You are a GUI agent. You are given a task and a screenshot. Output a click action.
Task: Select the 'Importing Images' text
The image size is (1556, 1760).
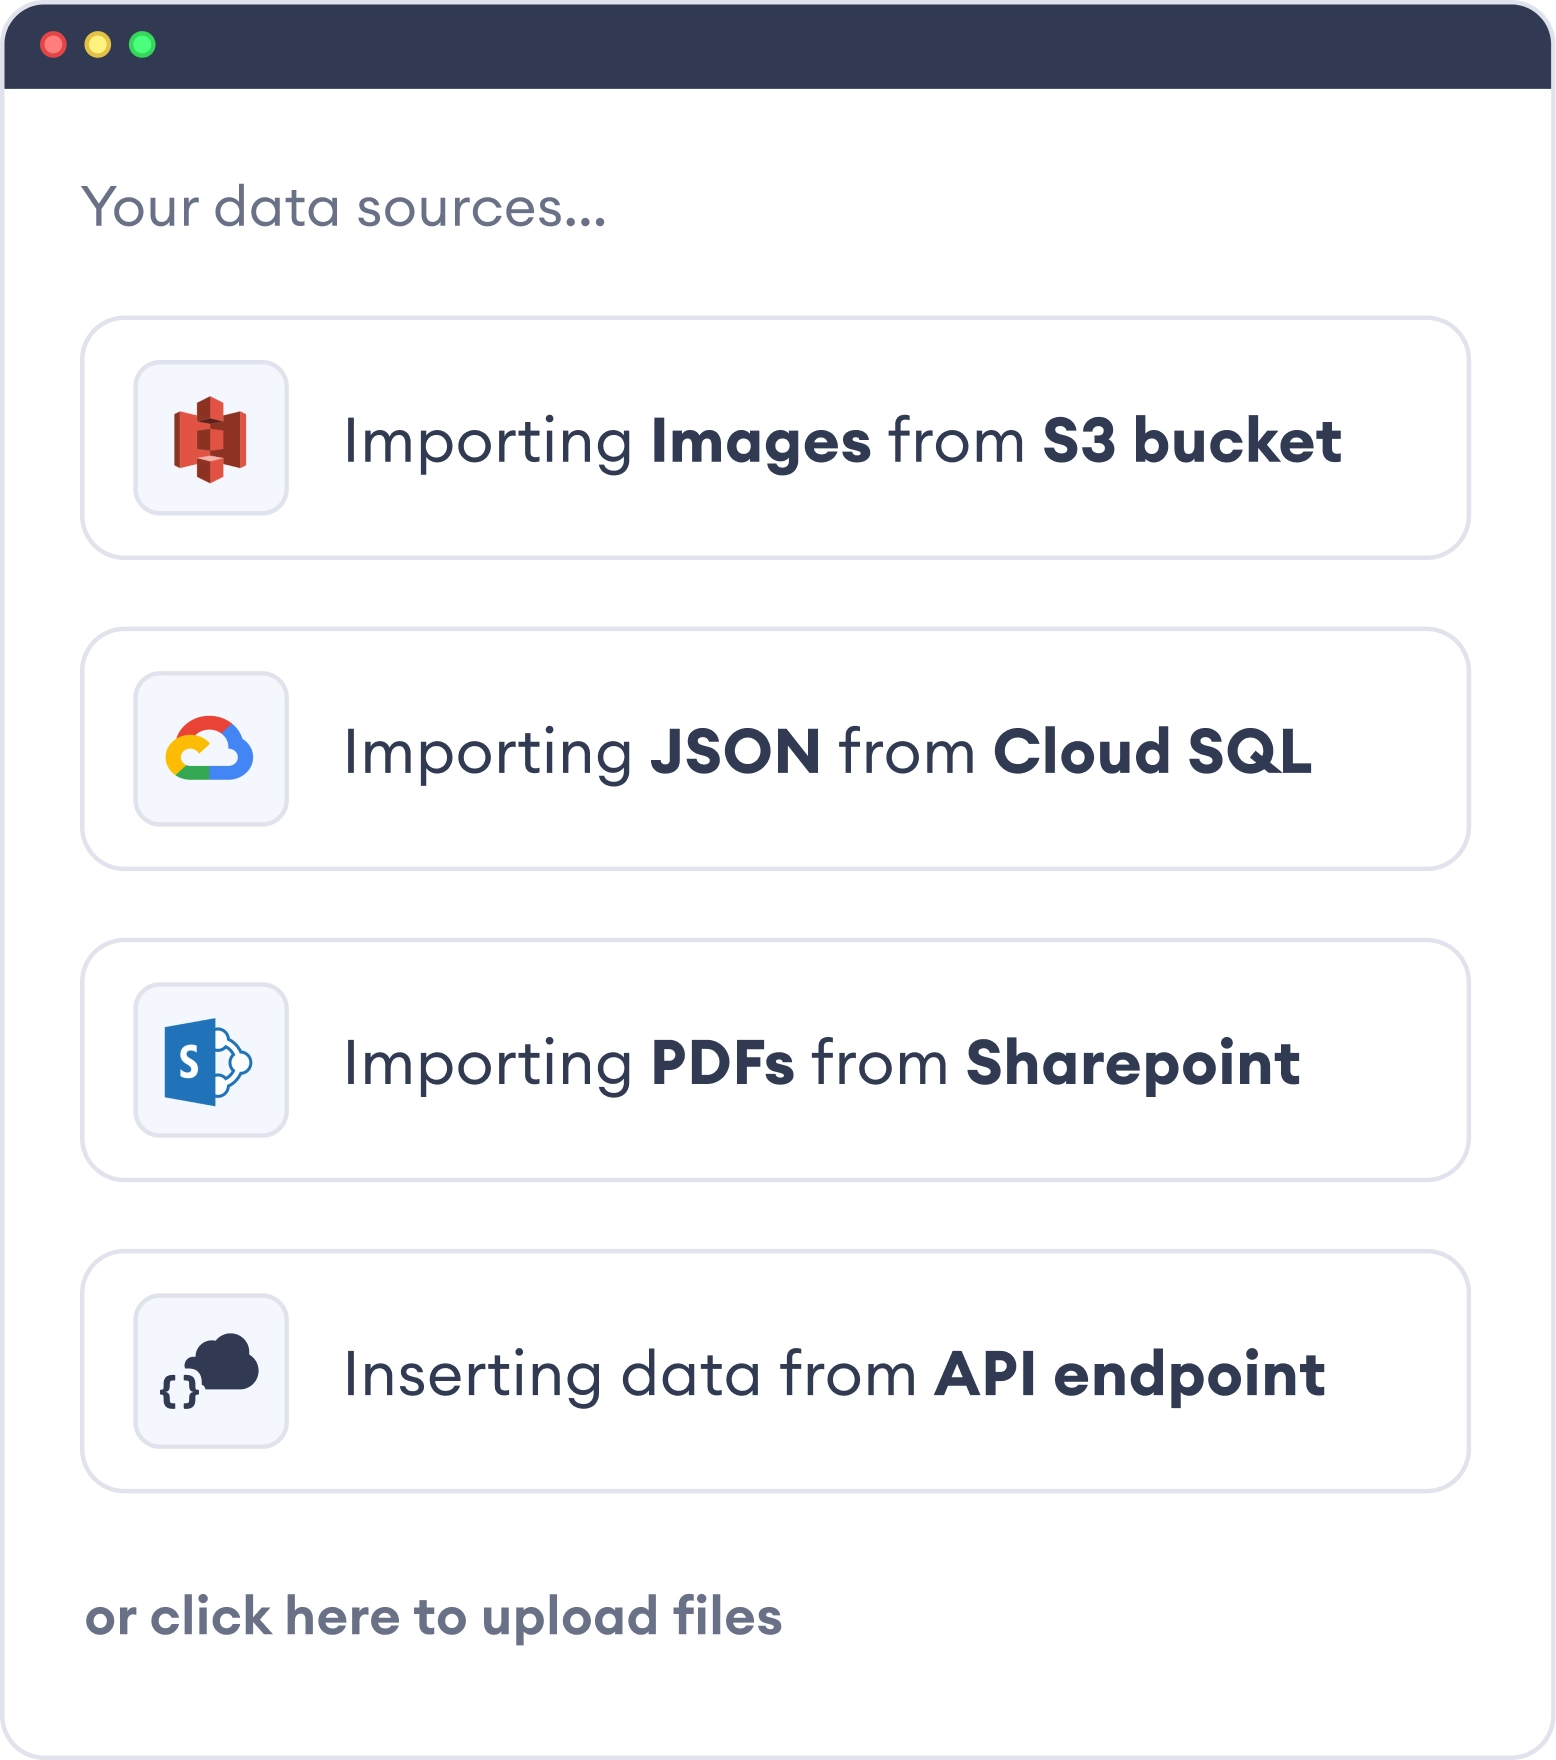click(606, 441)
